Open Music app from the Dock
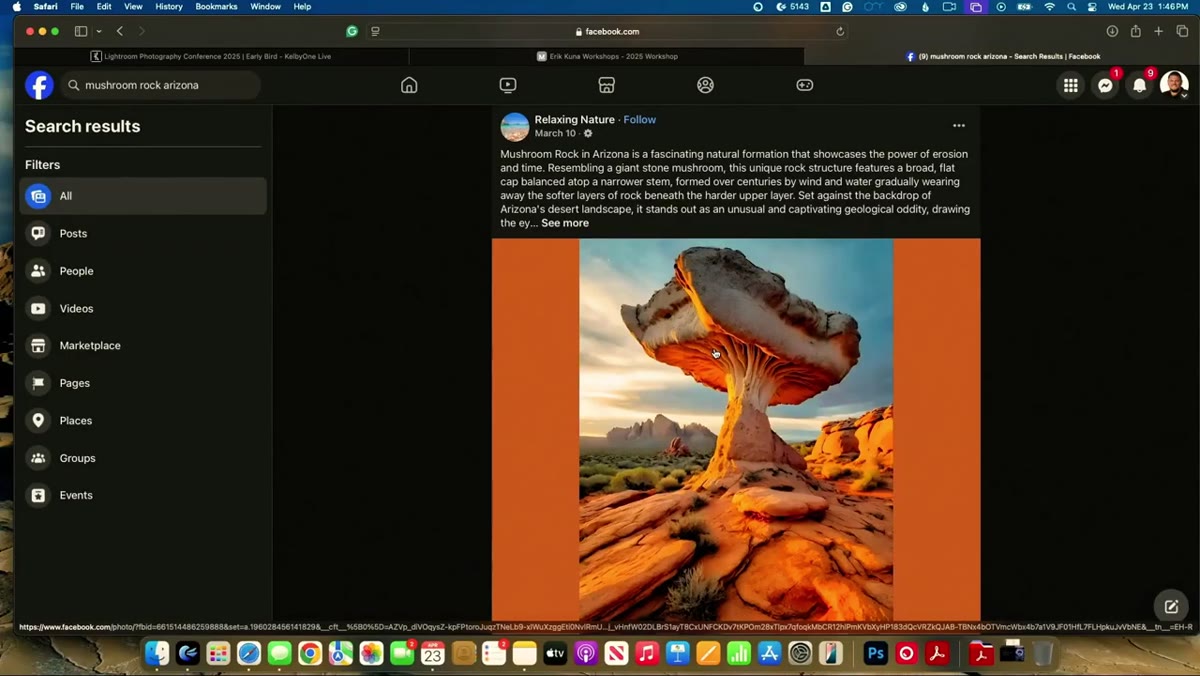 pos(647,653)
